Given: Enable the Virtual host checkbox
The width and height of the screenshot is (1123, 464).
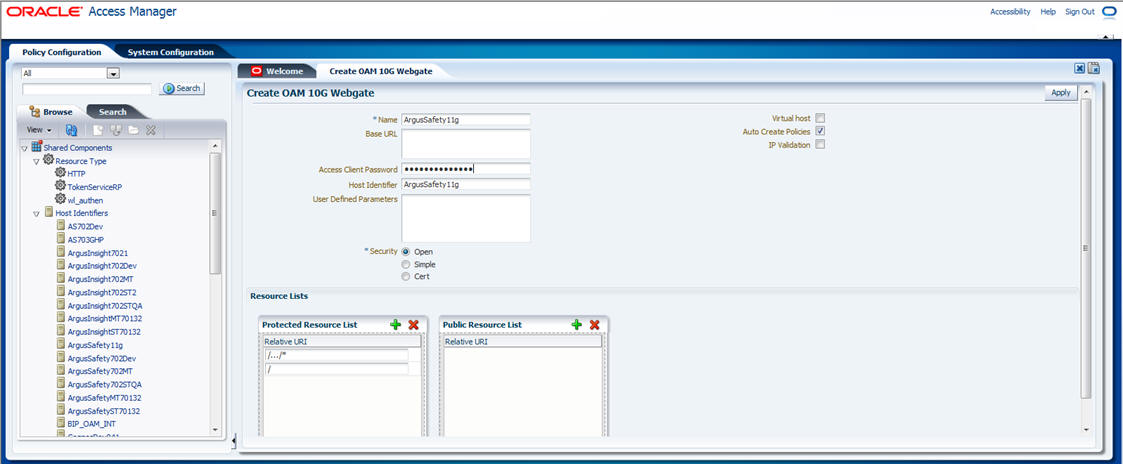Looking at the screenshot, I should [820, 118].
